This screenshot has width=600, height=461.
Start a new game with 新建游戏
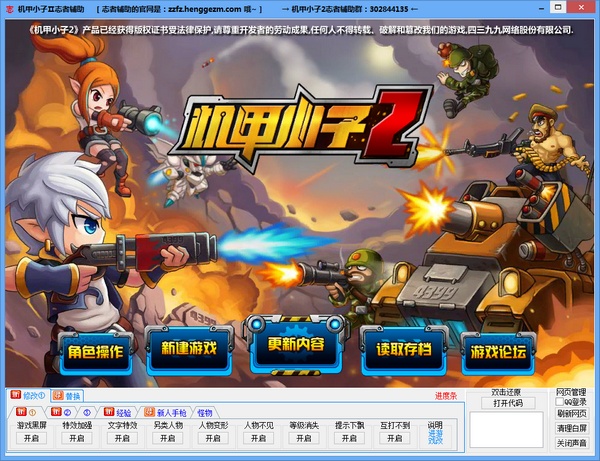[189, 349]
